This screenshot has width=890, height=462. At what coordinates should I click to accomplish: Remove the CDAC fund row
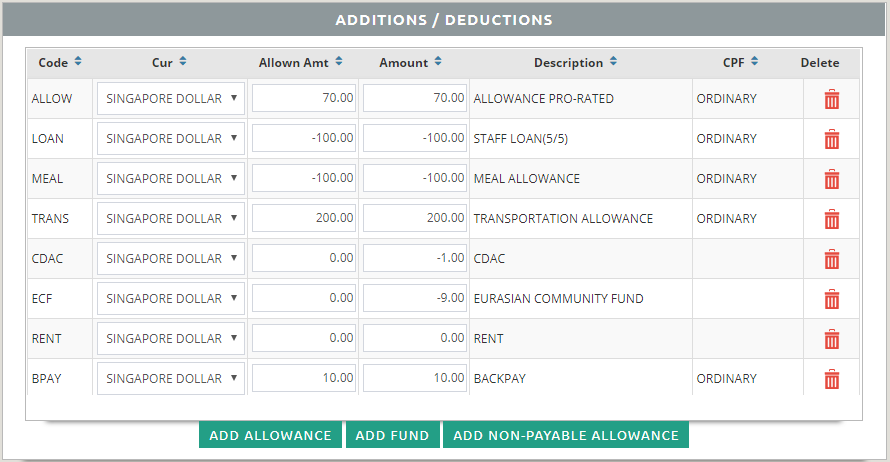tap(831, 259)
